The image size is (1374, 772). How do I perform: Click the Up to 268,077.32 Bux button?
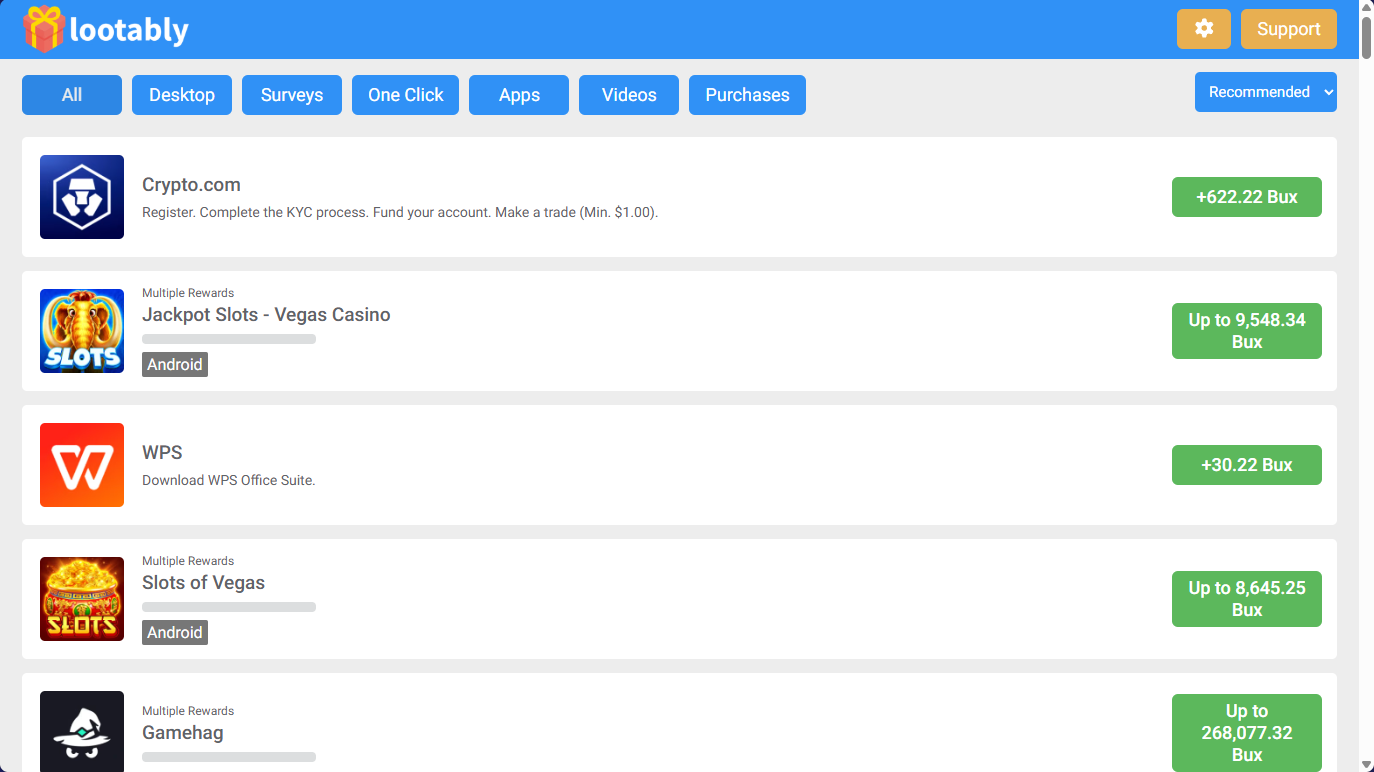(x=1247, y=733)
